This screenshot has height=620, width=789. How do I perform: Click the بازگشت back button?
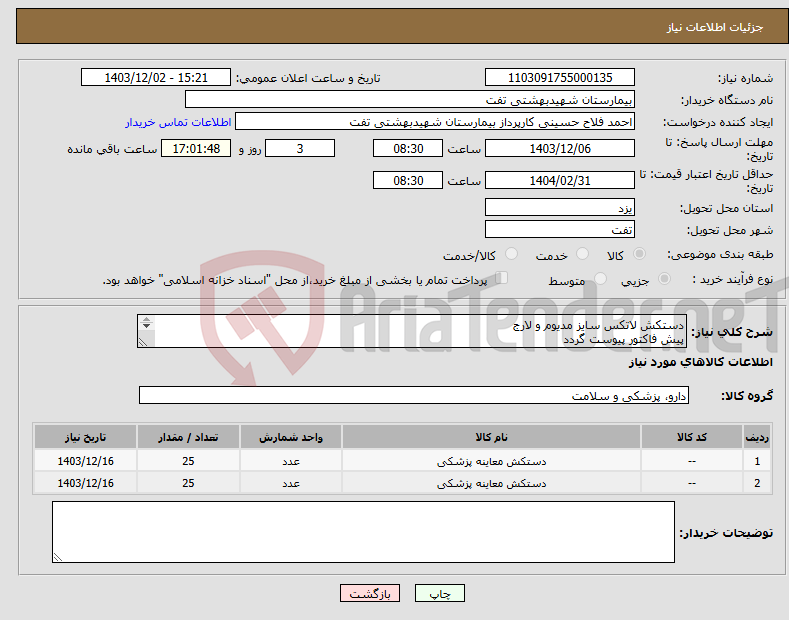tap(370, 593)
